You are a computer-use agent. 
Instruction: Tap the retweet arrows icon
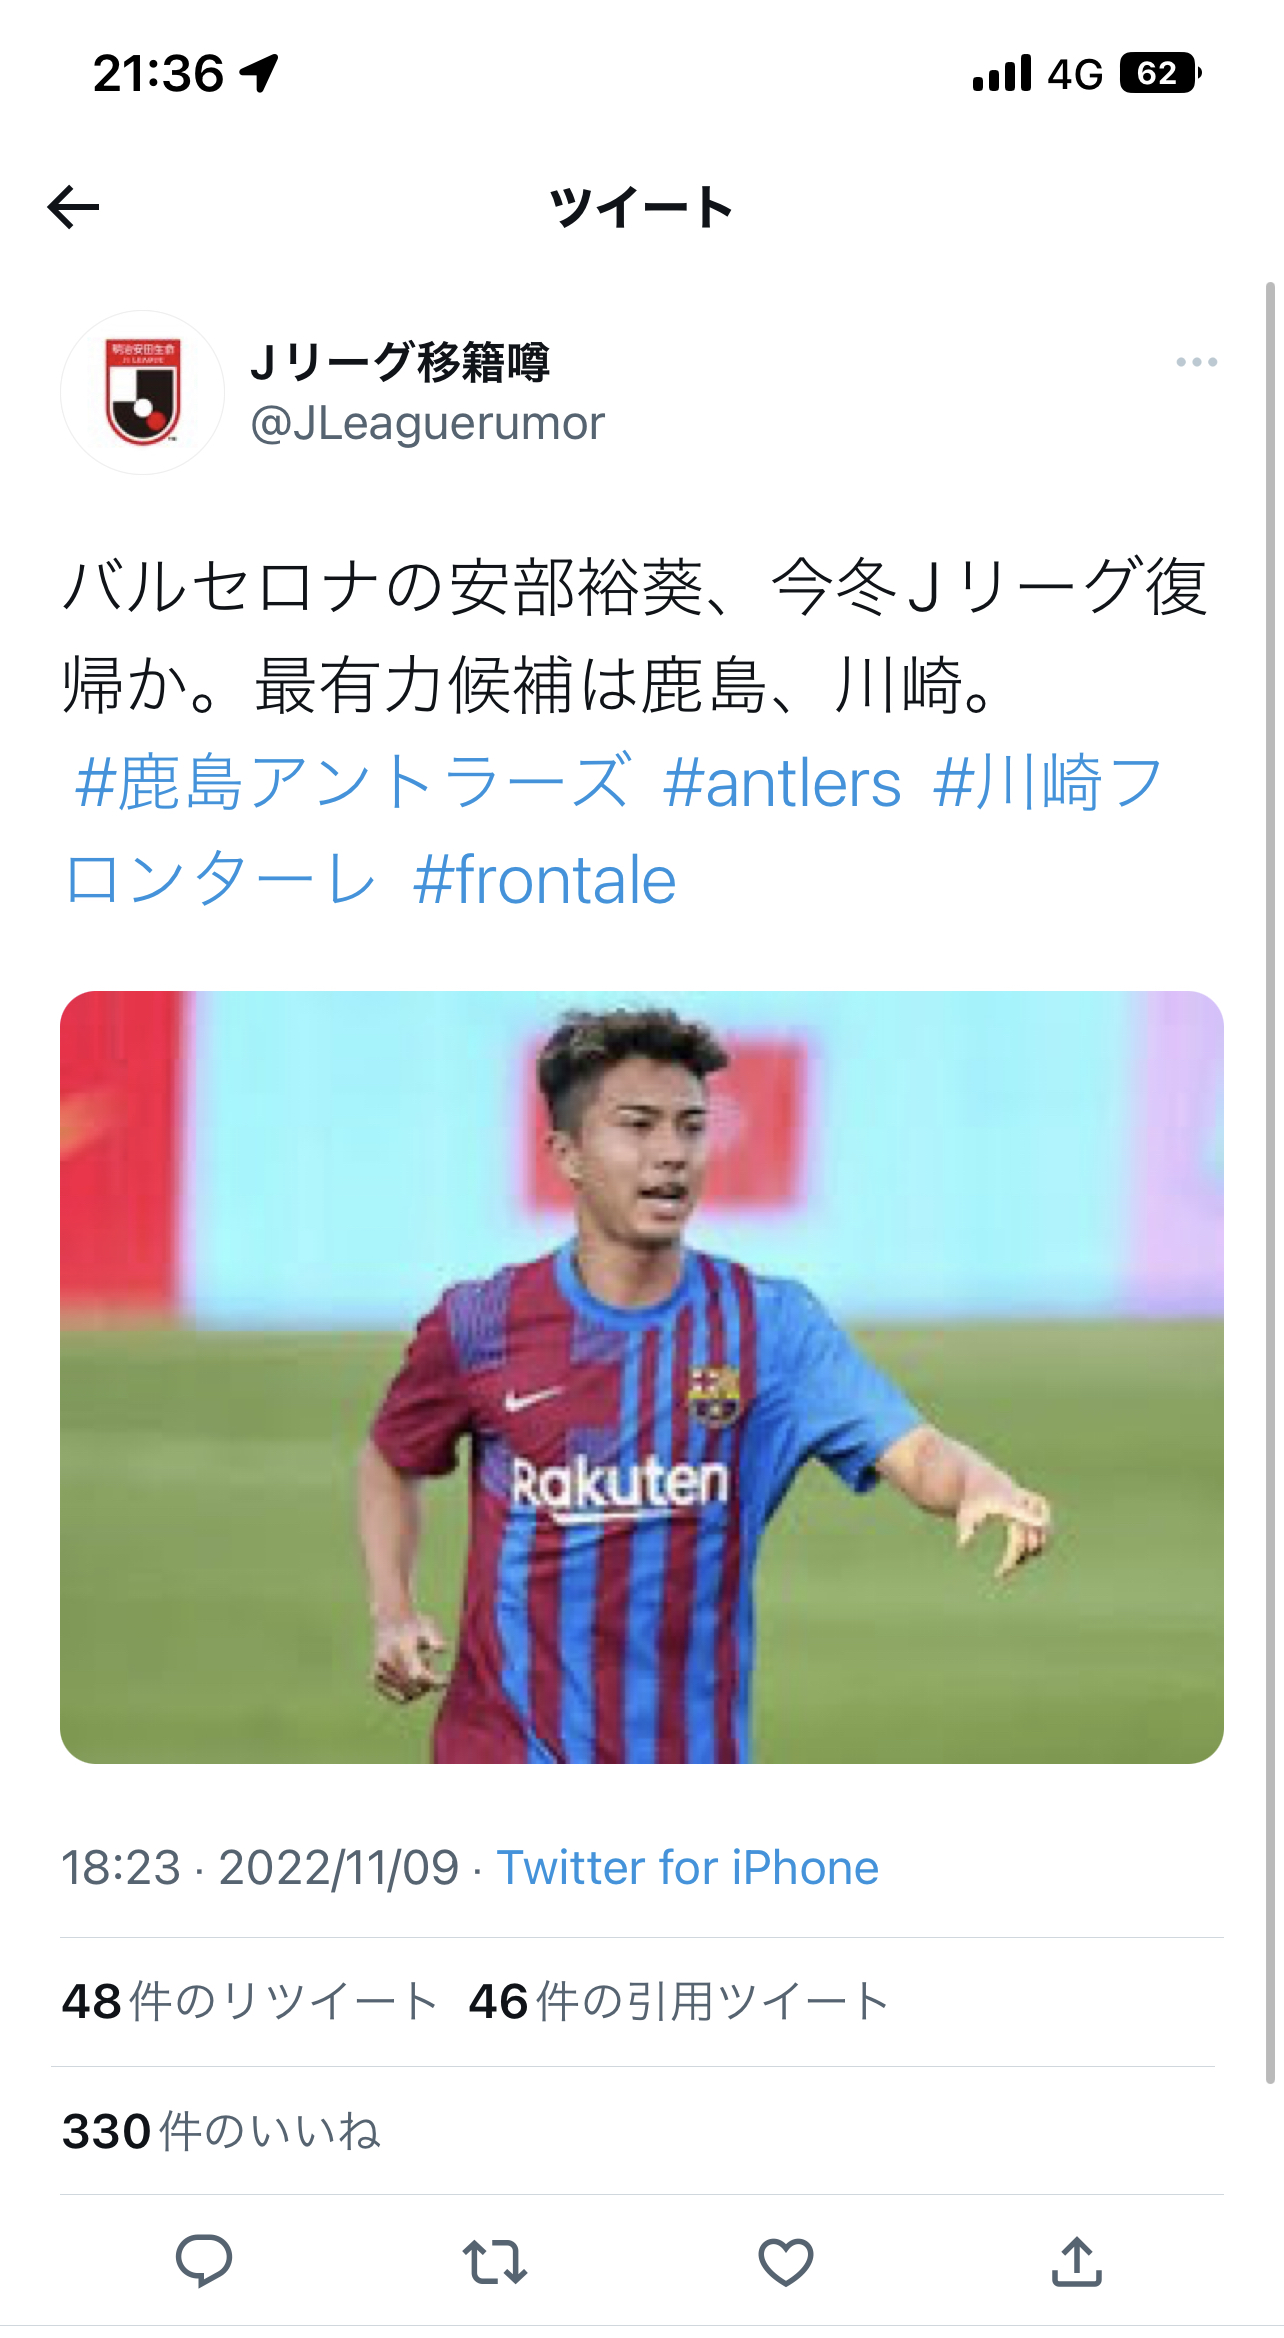point(495,2262)
